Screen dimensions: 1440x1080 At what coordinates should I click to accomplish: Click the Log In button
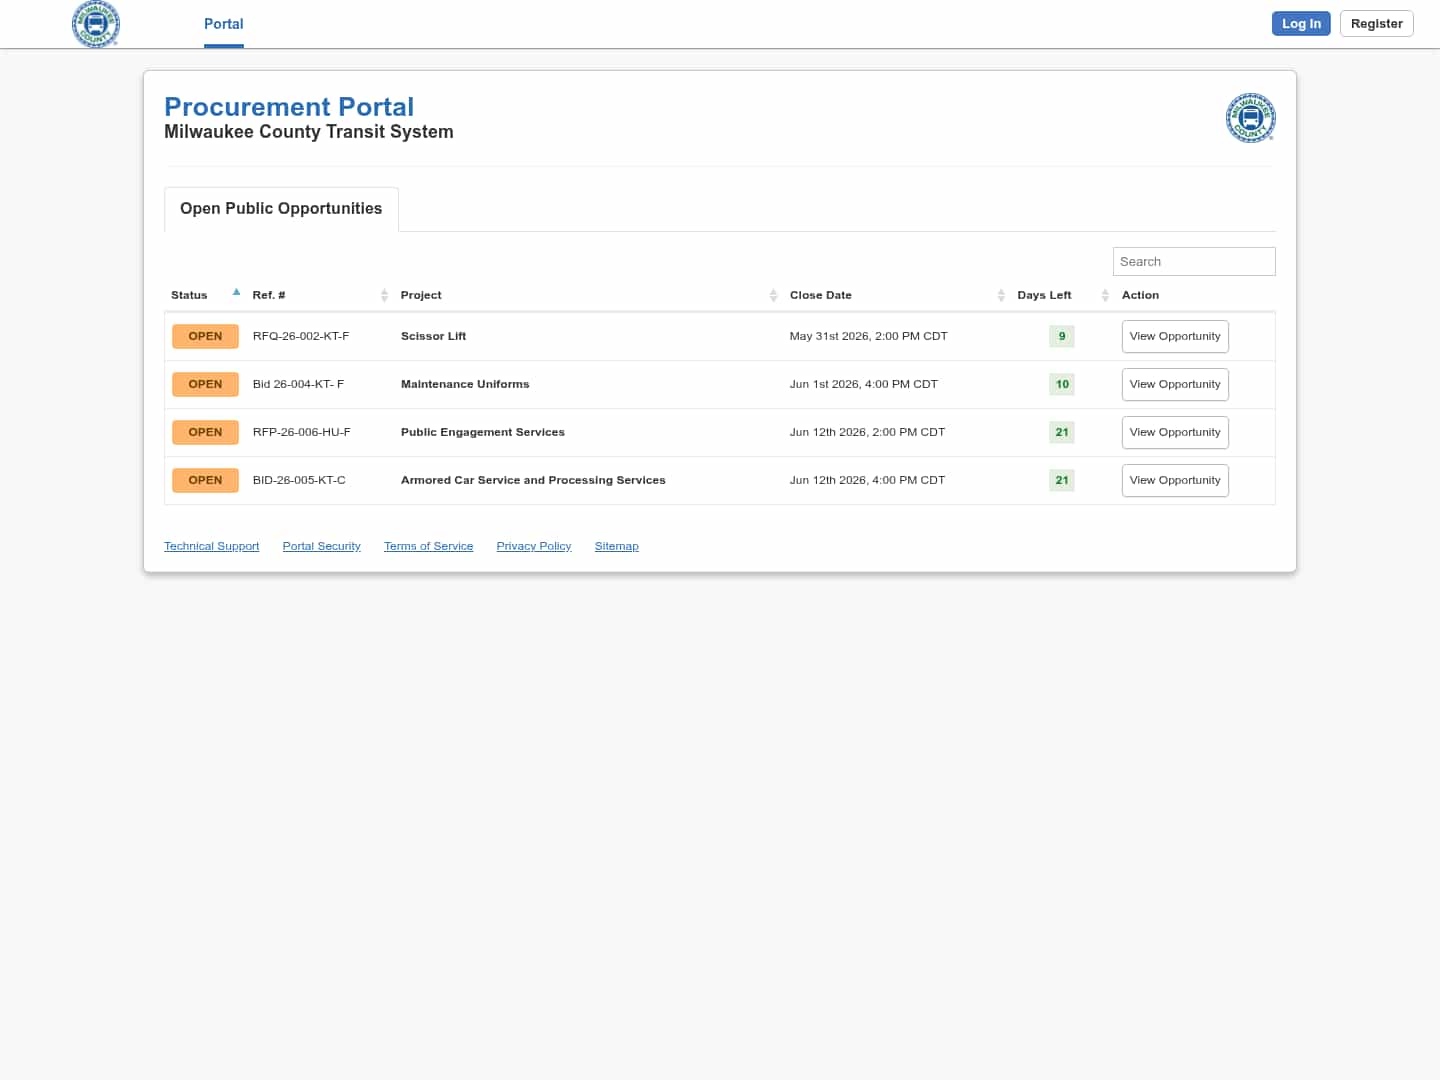1301,24
